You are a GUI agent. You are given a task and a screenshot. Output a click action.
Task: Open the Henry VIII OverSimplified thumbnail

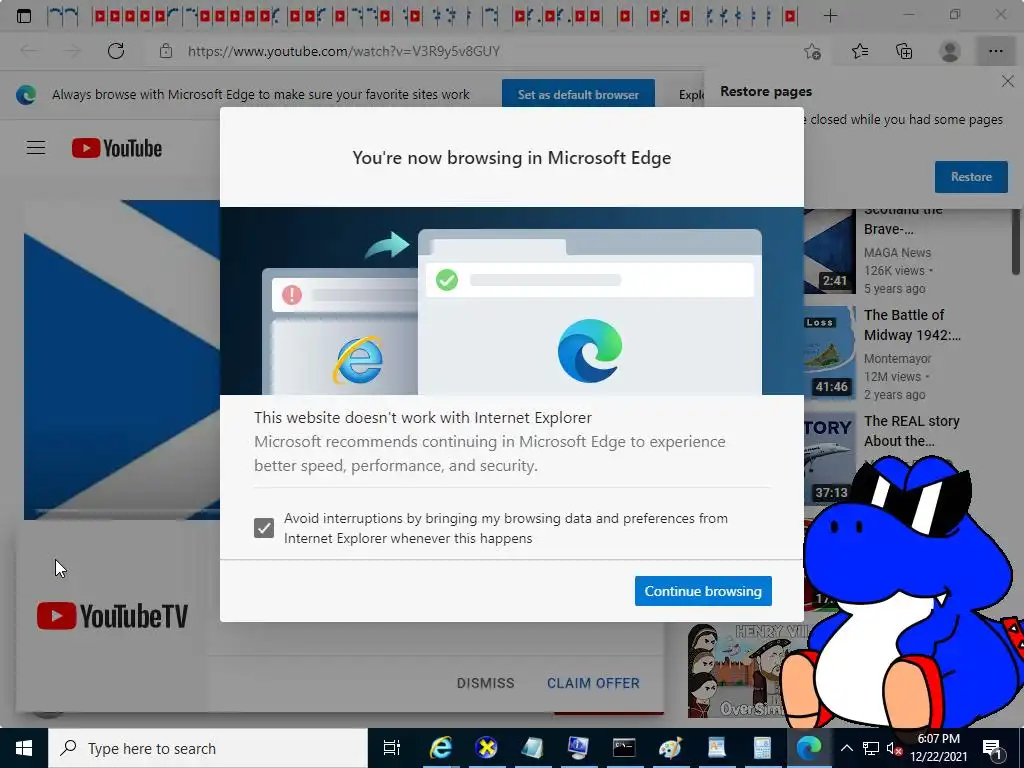(x=738, y=671)
